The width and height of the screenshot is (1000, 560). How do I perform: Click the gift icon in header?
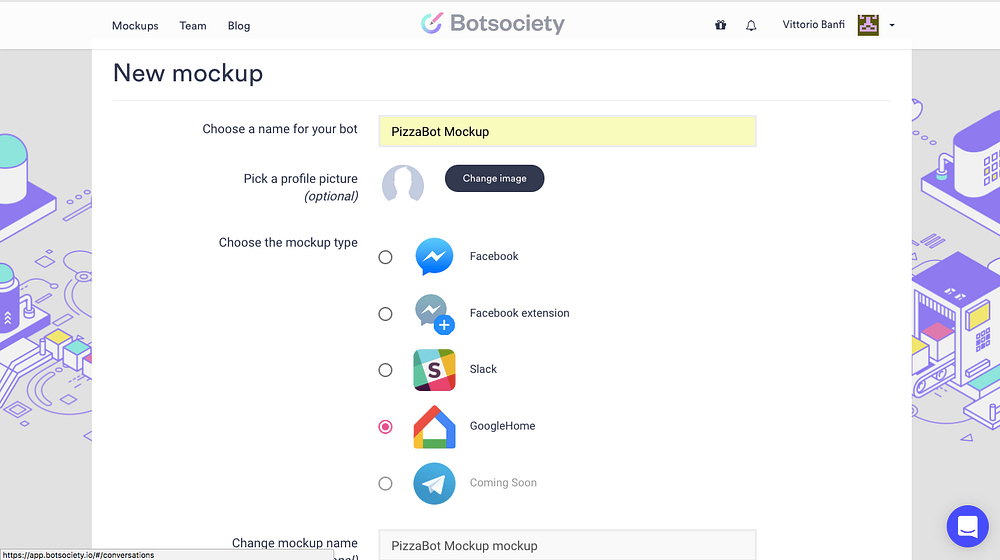coord(720,25)
